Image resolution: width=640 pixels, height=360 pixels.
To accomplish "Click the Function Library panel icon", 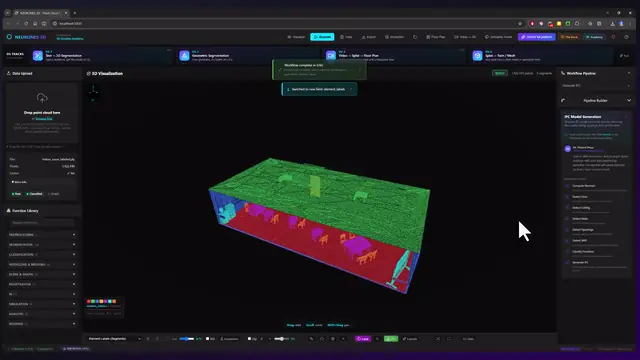I will tap(8, 211).
